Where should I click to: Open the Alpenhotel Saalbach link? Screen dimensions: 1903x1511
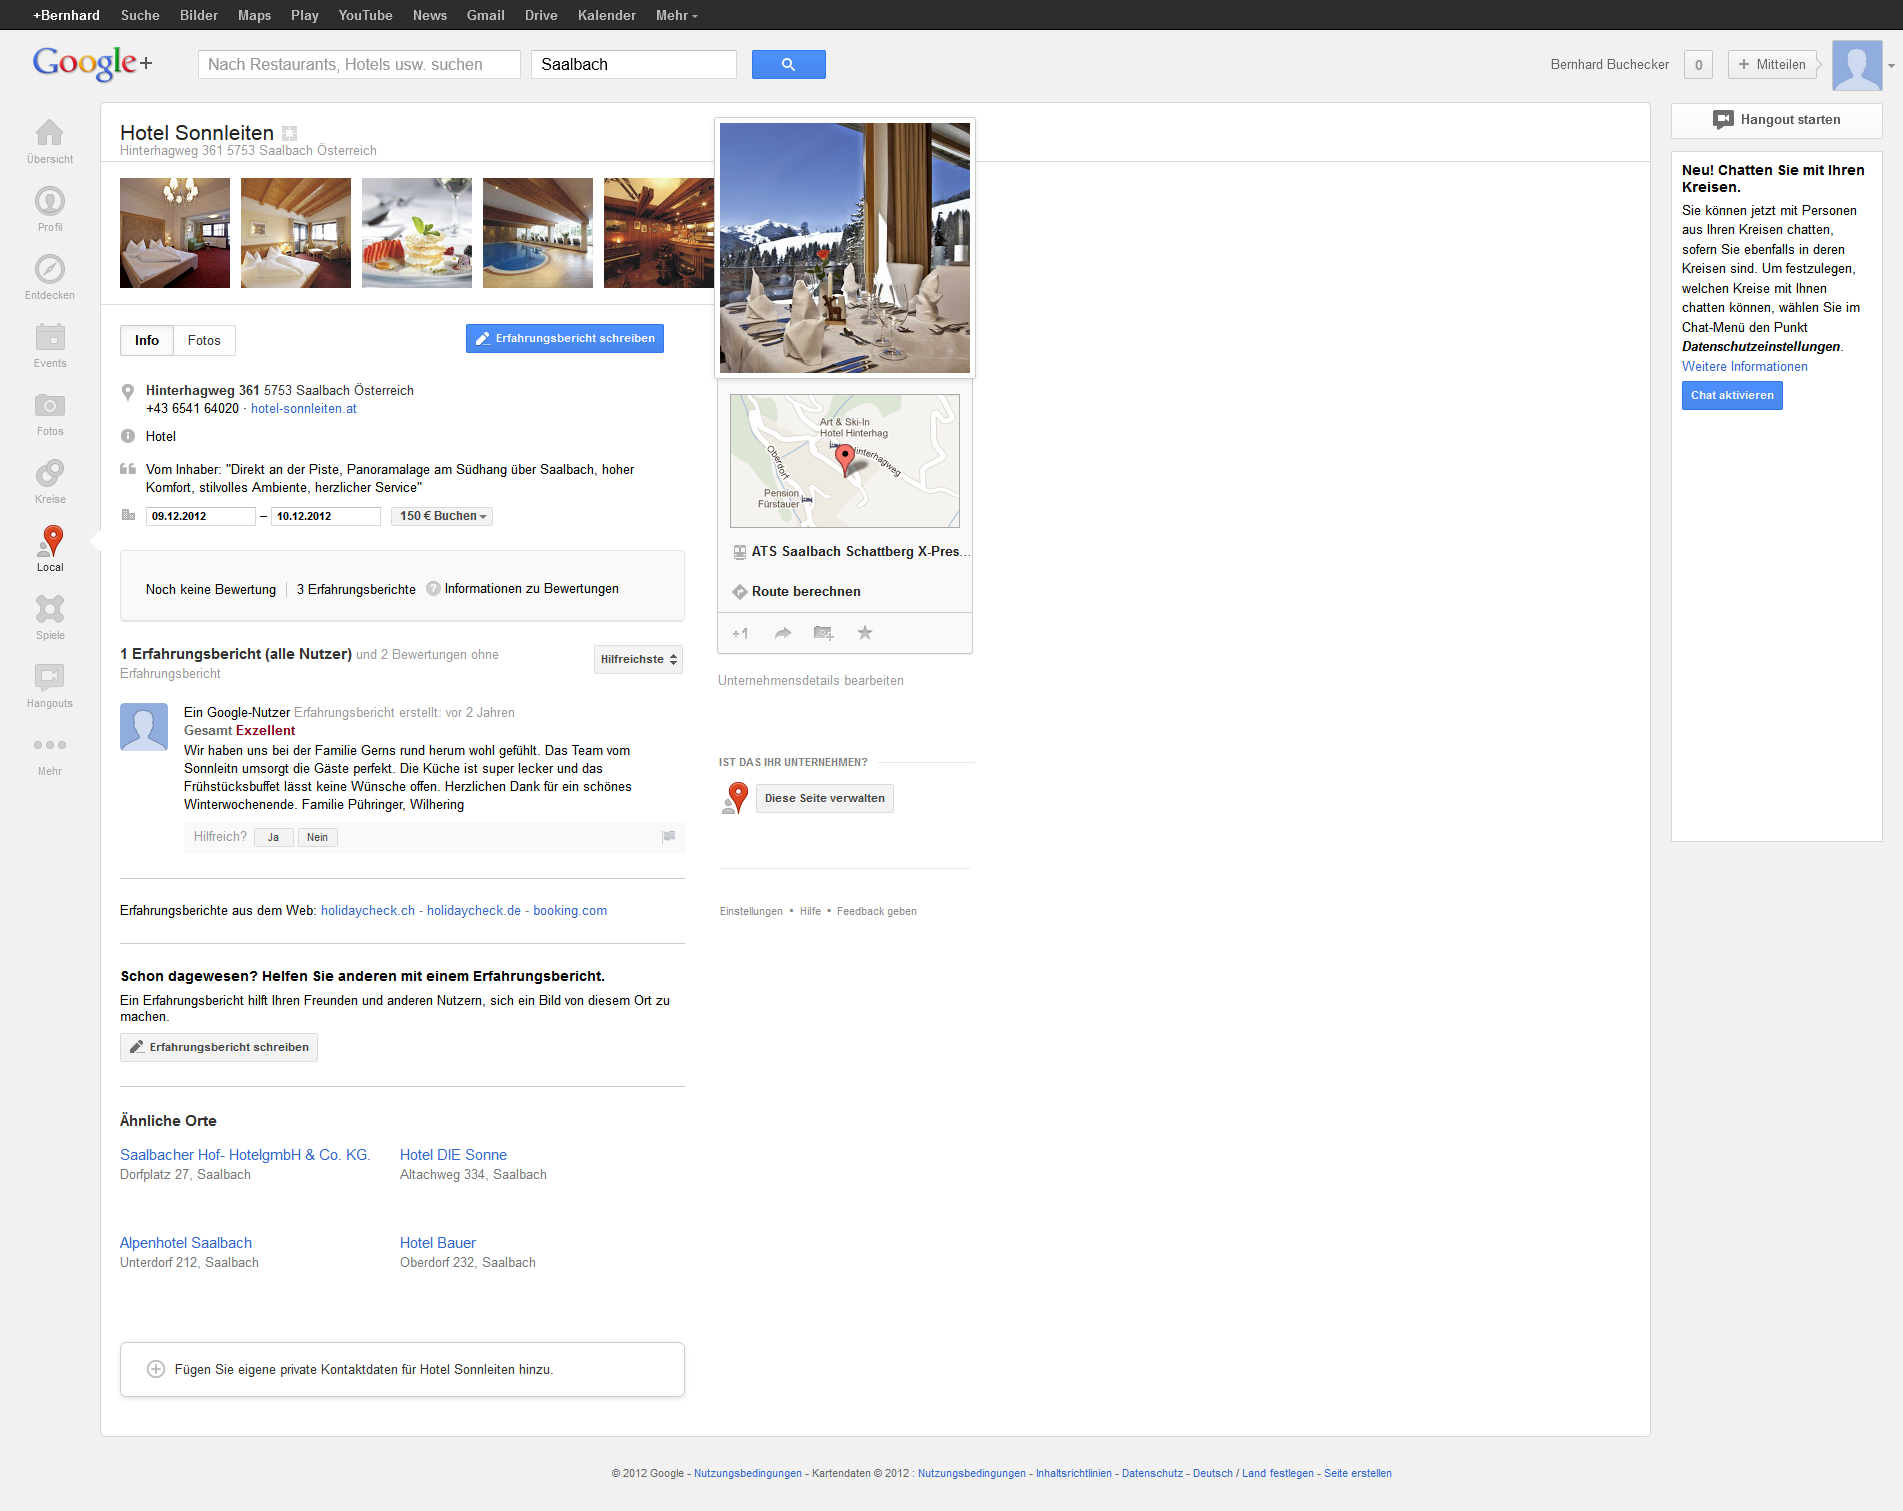(186, 1243)
